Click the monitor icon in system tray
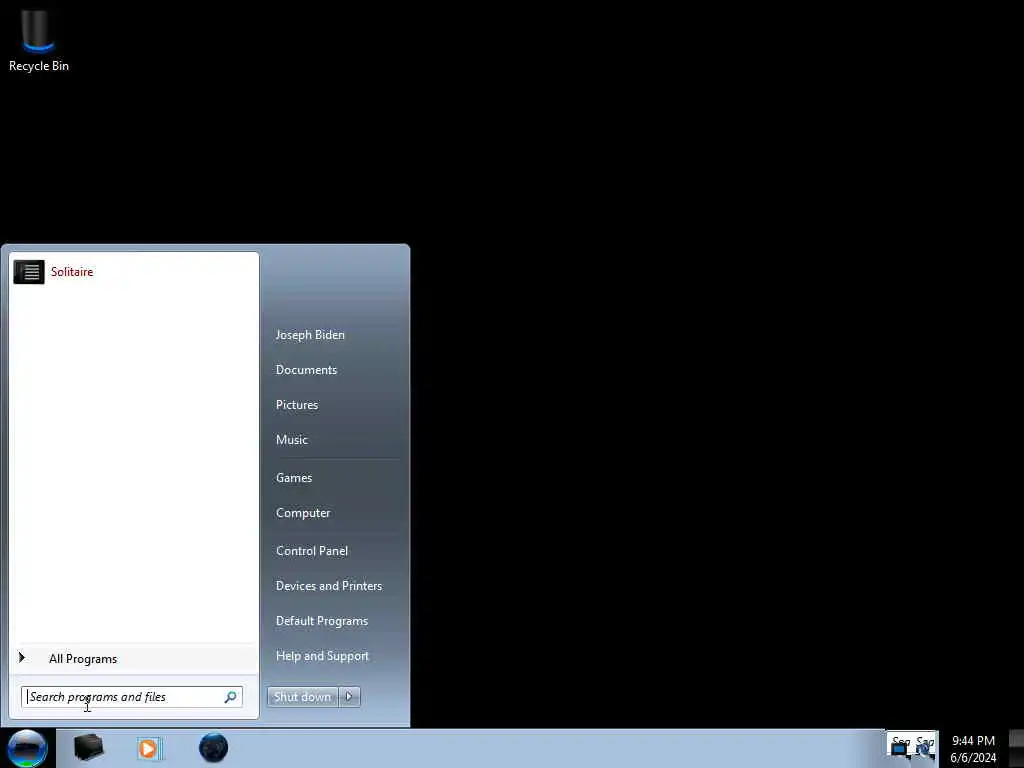This screenshot has width=1024, height=768. pos(900,749)
